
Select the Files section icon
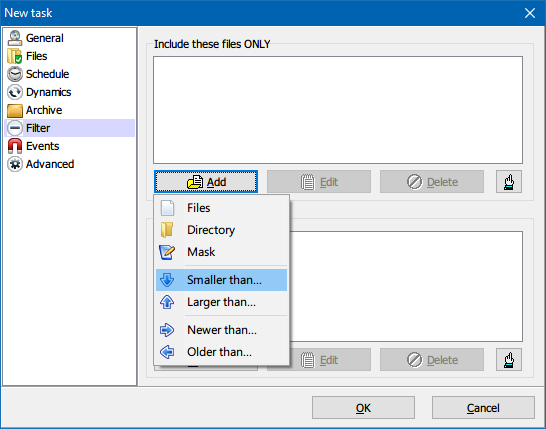15,56
